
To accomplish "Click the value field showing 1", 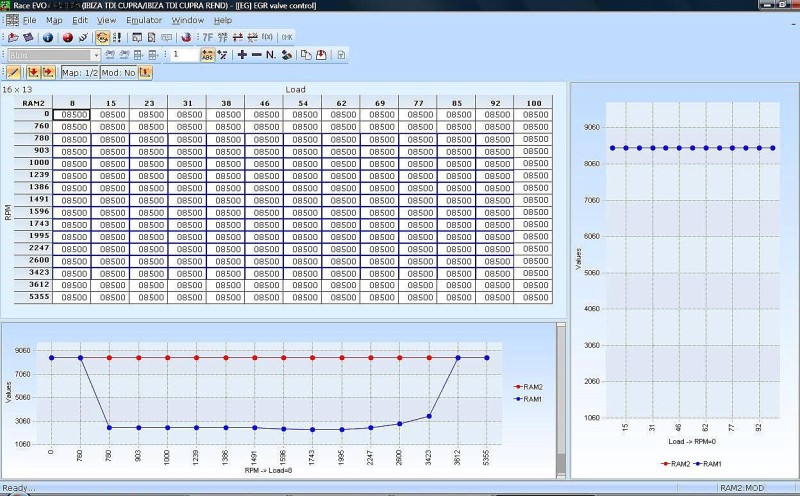I will (x=183, y=55).
